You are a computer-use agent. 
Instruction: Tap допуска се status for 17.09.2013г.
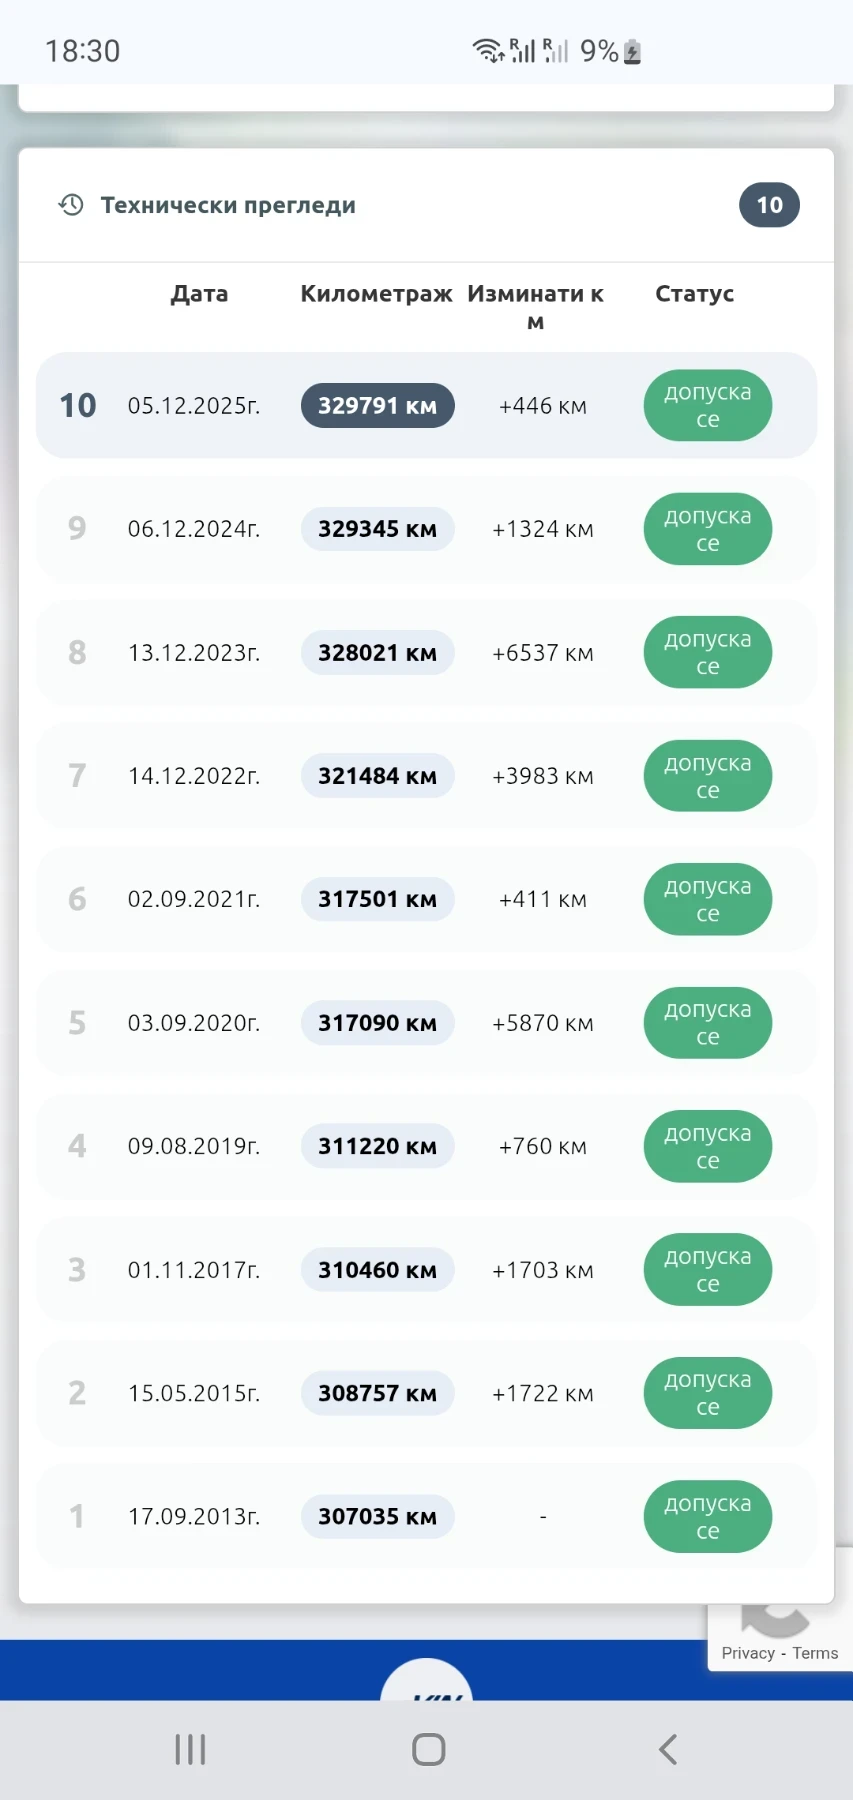707,1517
